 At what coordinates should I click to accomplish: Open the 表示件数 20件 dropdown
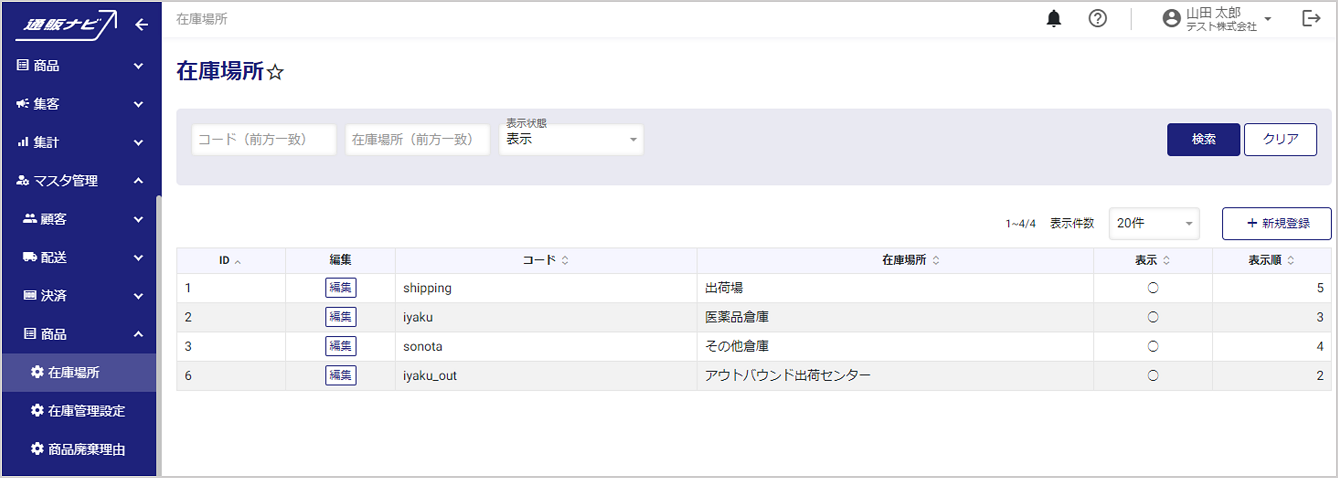pyautogui.click(x=1154, y=224)
